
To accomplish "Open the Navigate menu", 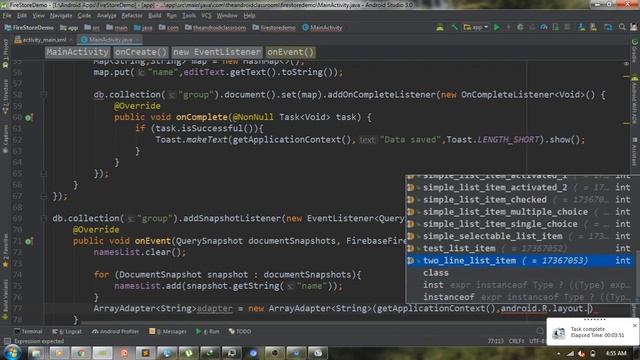I will pyautogui.click(x=61, y=16).
